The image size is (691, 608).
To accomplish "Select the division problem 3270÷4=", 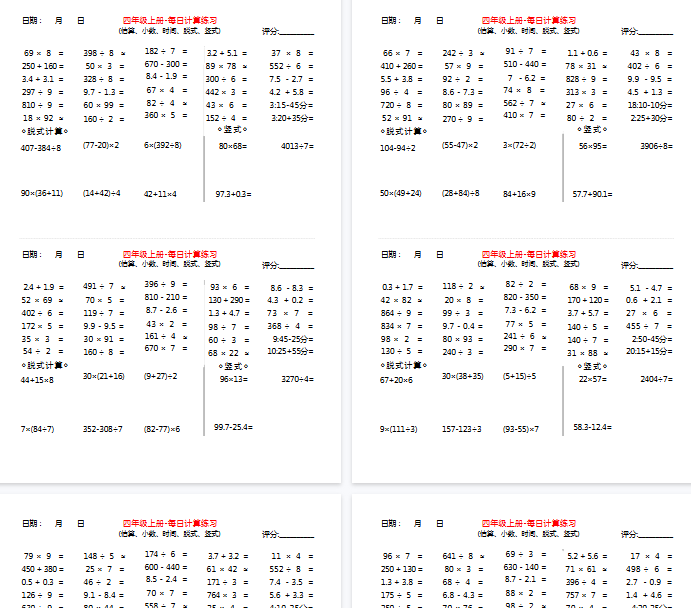I will coord(297,379).
